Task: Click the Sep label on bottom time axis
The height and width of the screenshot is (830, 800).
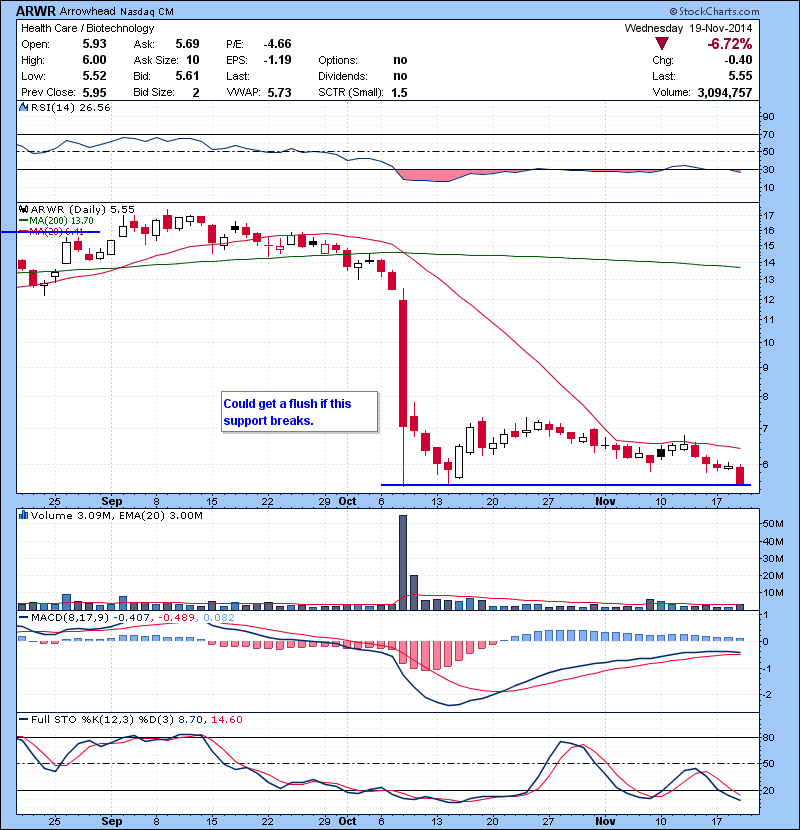Action: [x=112, y=821]
